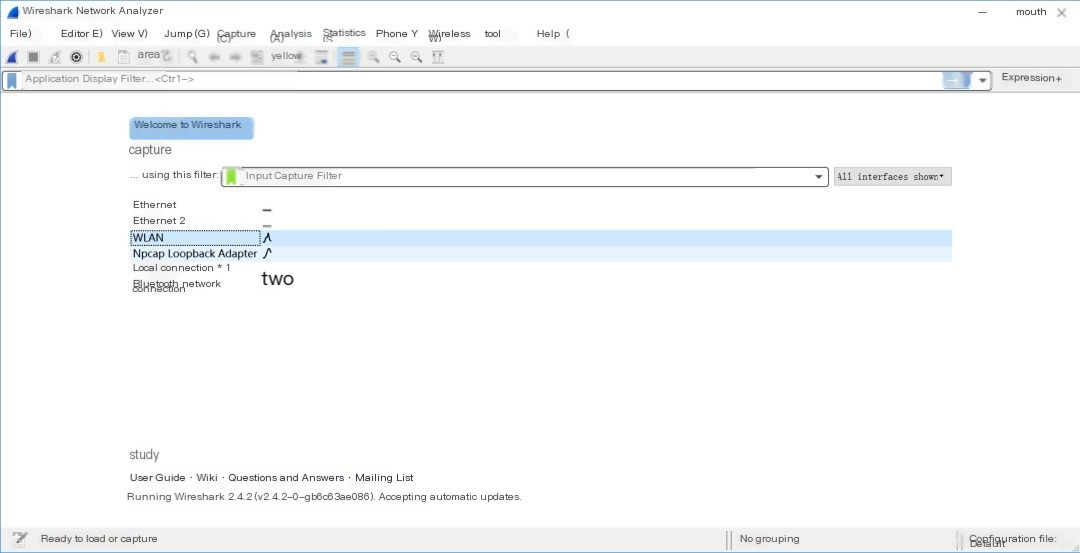Click the Configuration file: Default status entry

[1012, 541]
